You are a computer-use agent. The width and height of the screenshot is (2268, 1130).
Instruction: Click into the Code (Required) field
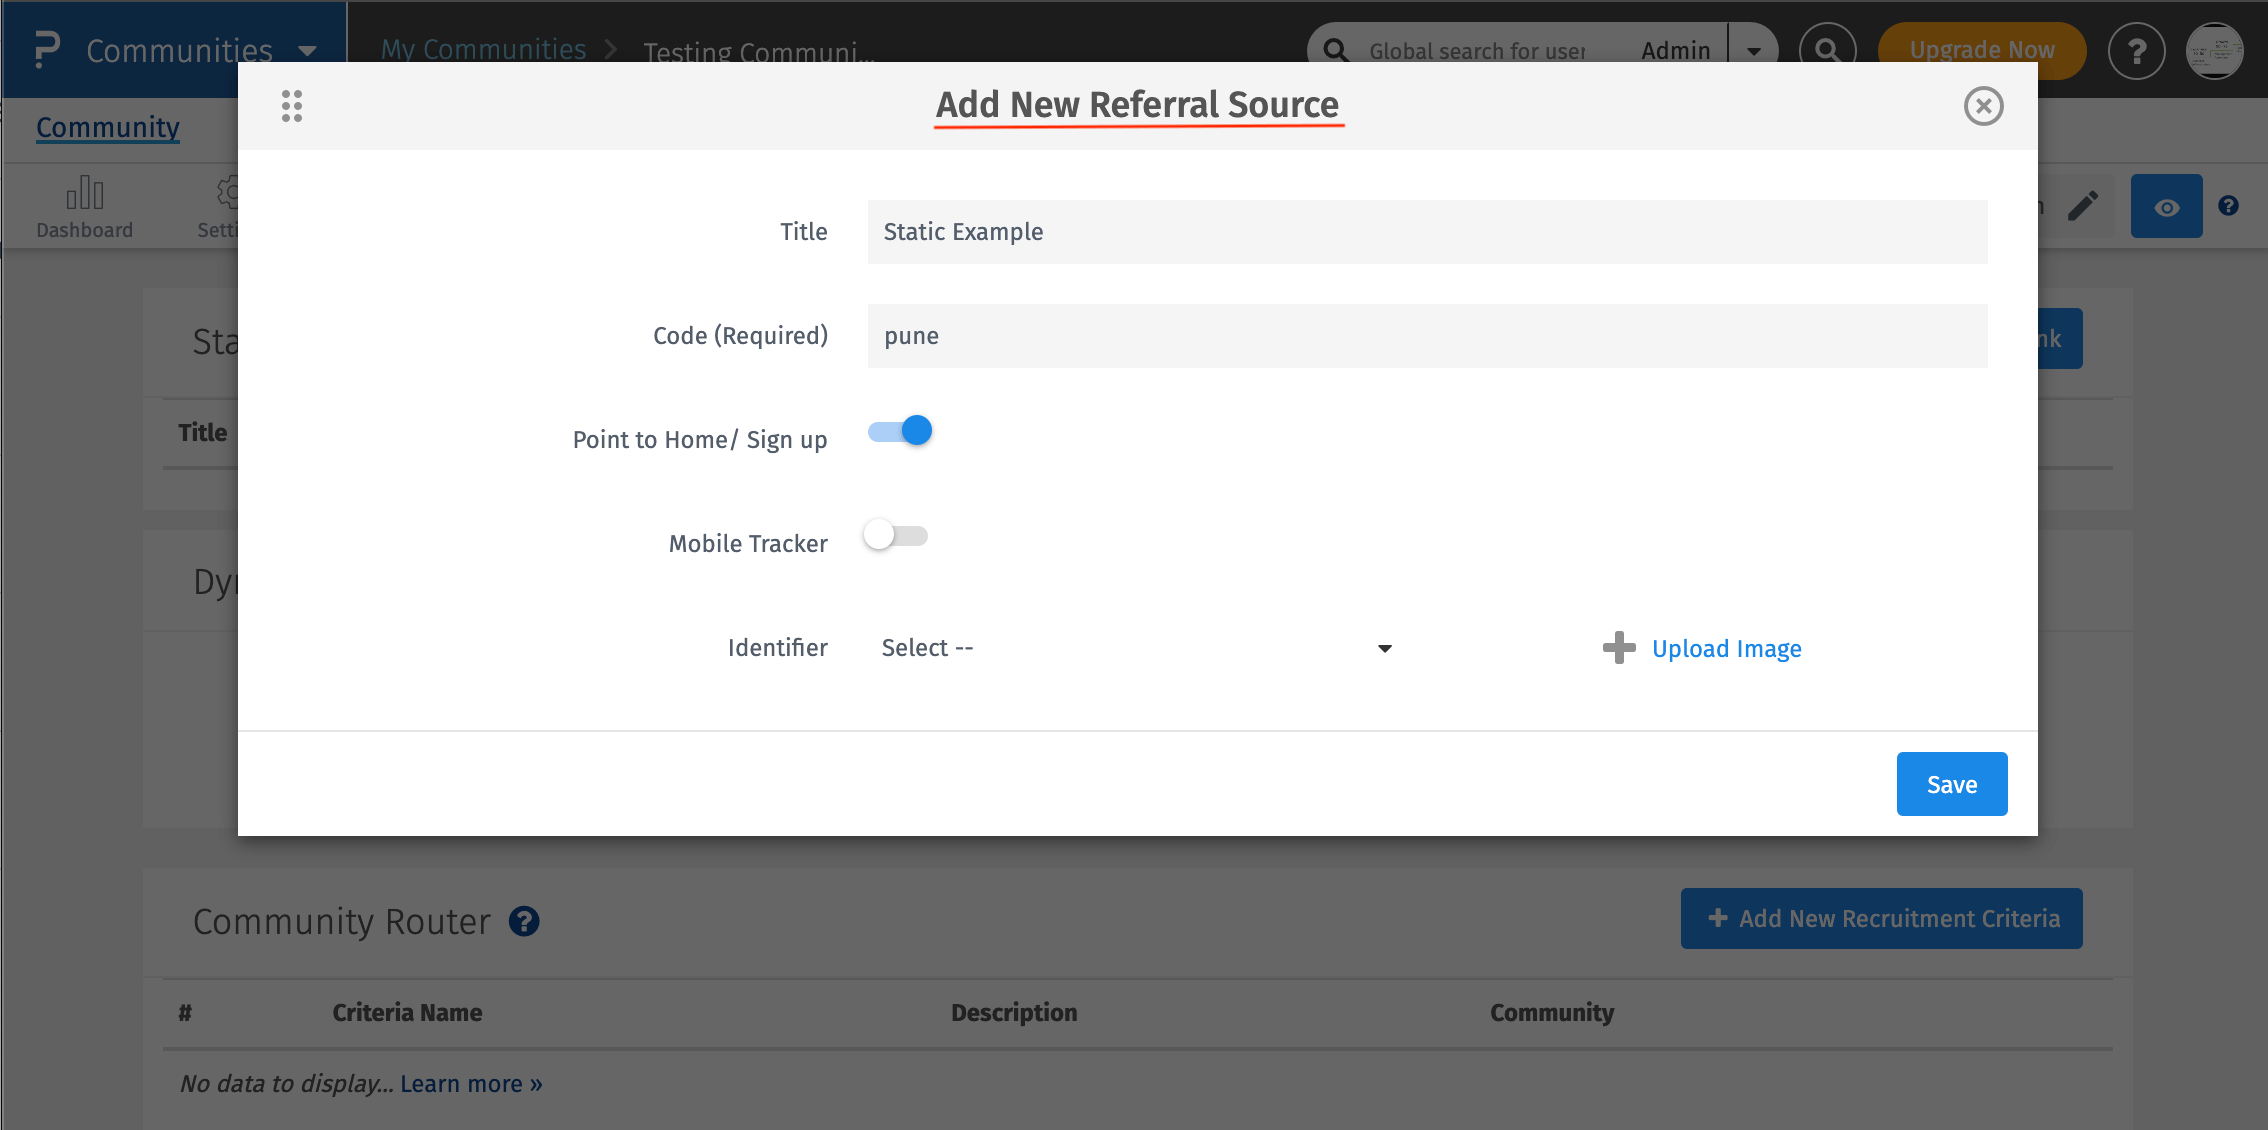point(1427,336)
